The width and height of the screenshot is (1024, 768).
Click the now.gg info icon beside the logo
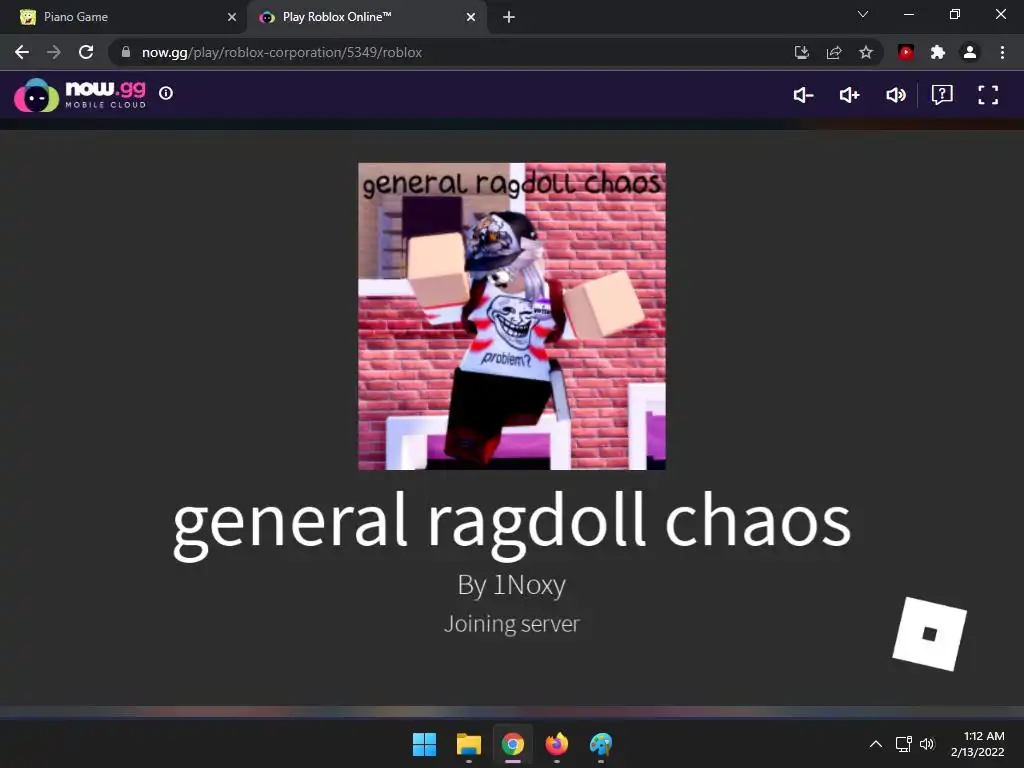point(166,93)
